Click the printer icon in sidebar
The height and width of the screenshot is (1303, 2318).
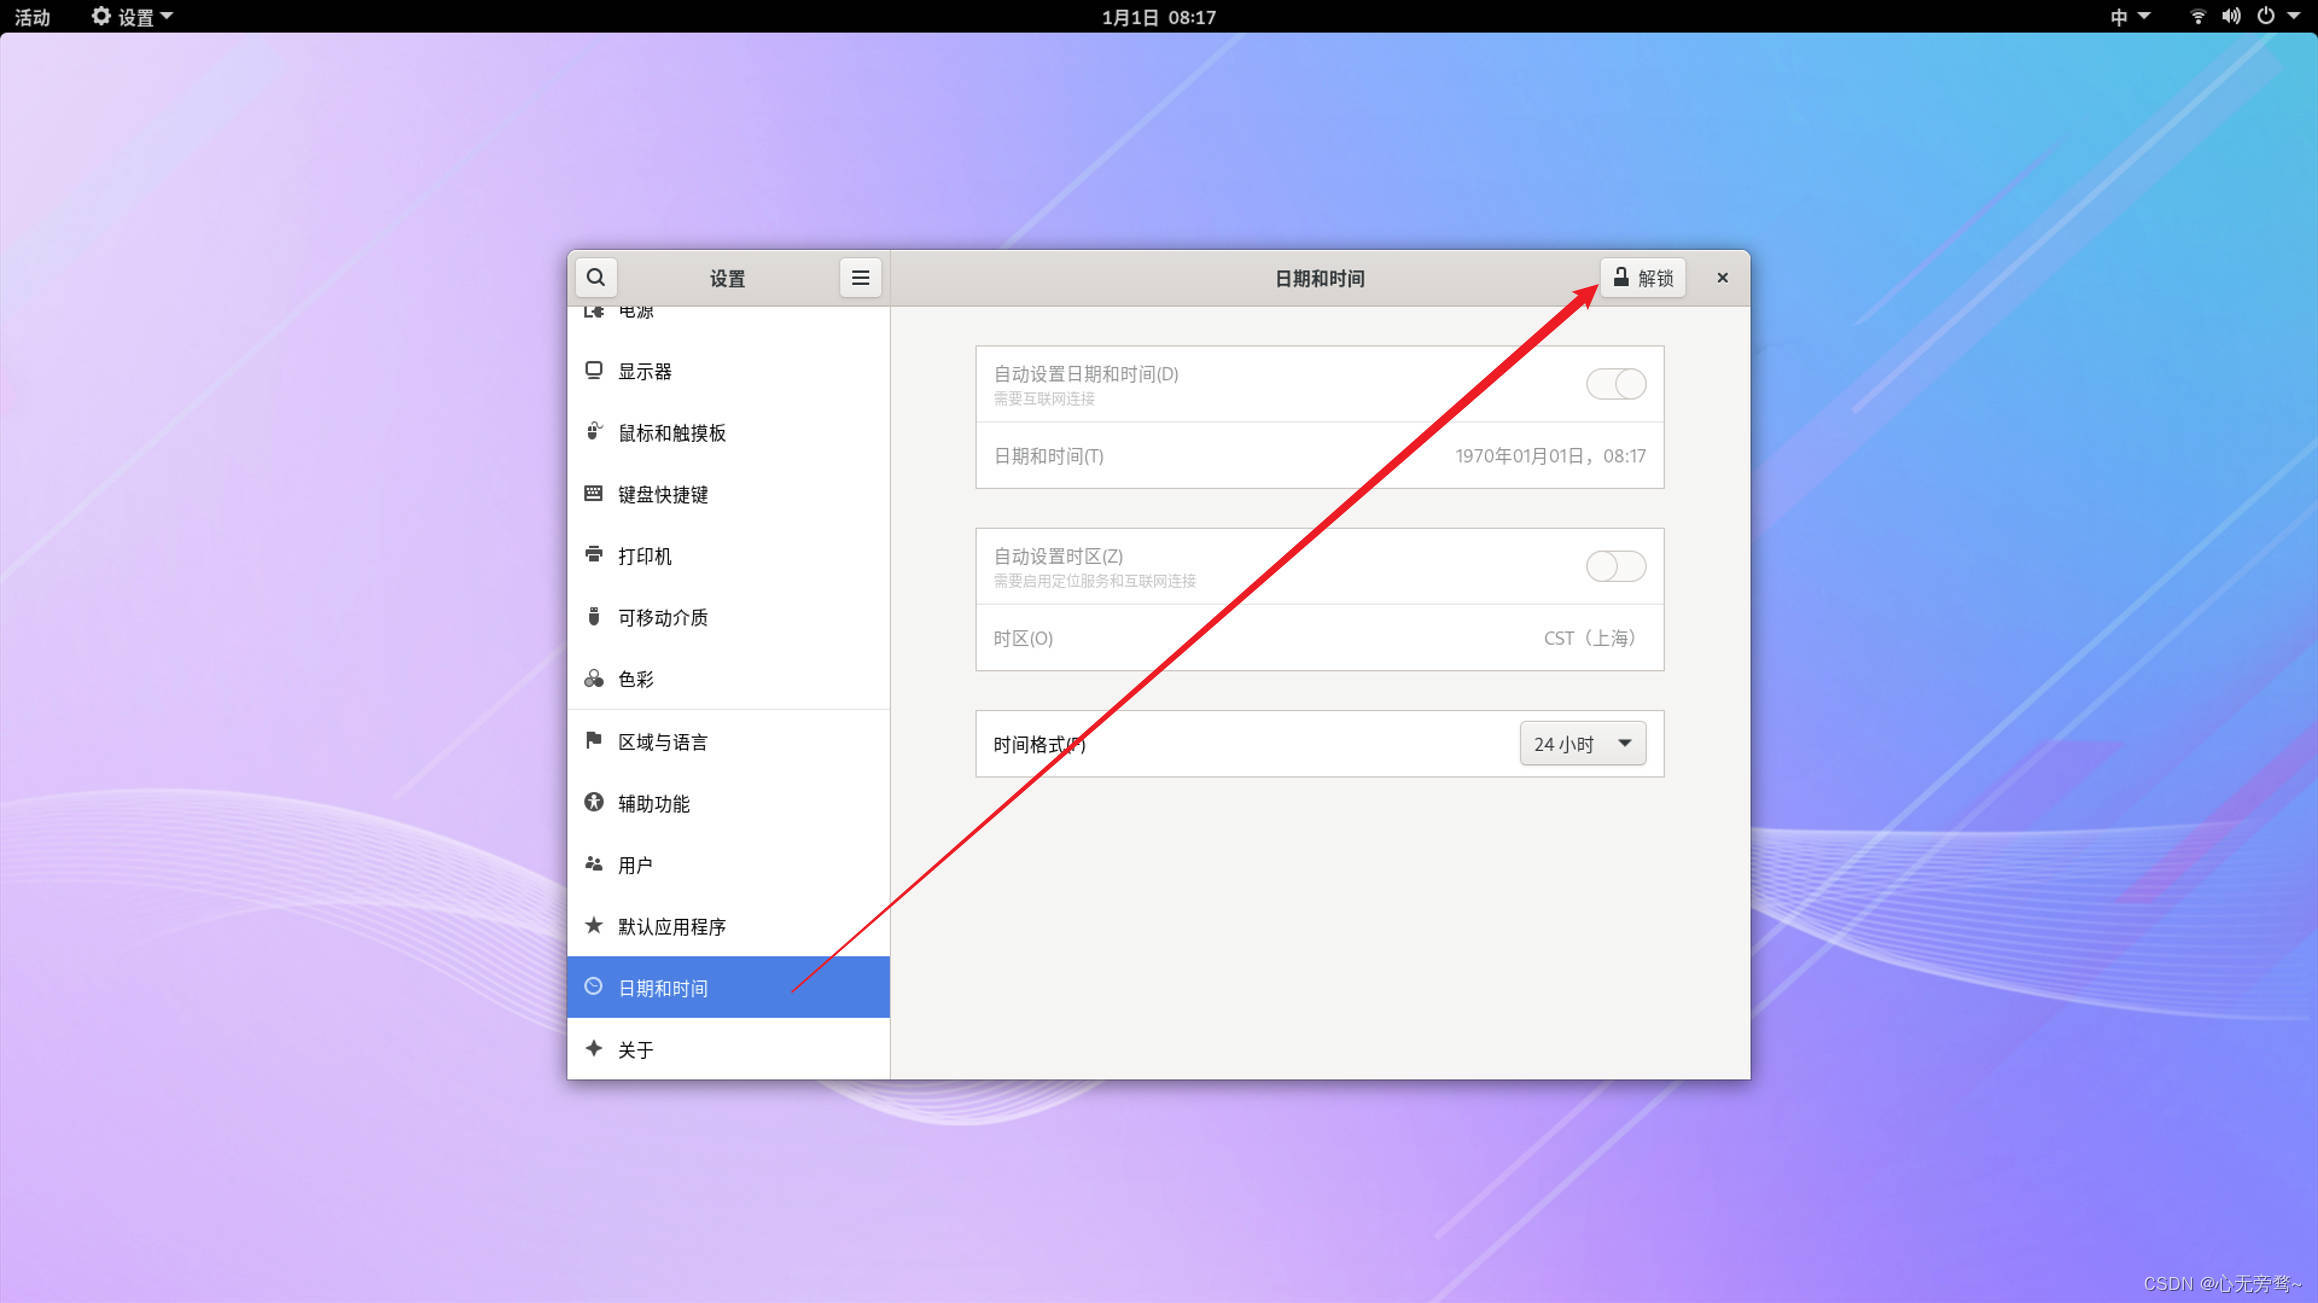(594, 555)
